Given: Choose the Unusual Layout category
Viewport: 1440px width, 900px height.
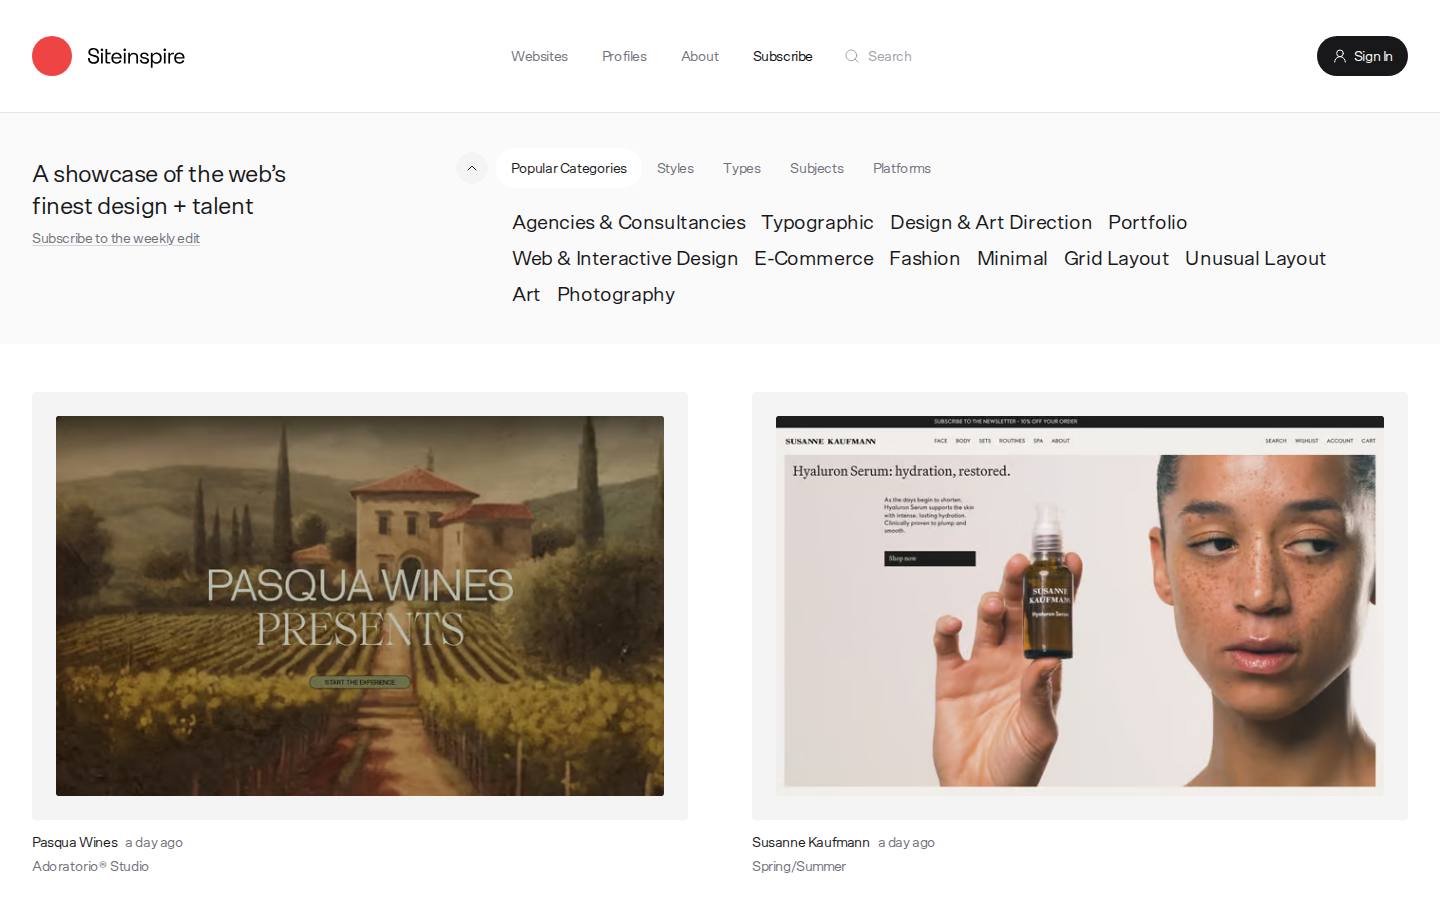Looking at the screenshot, I should tap(1255, 258).
